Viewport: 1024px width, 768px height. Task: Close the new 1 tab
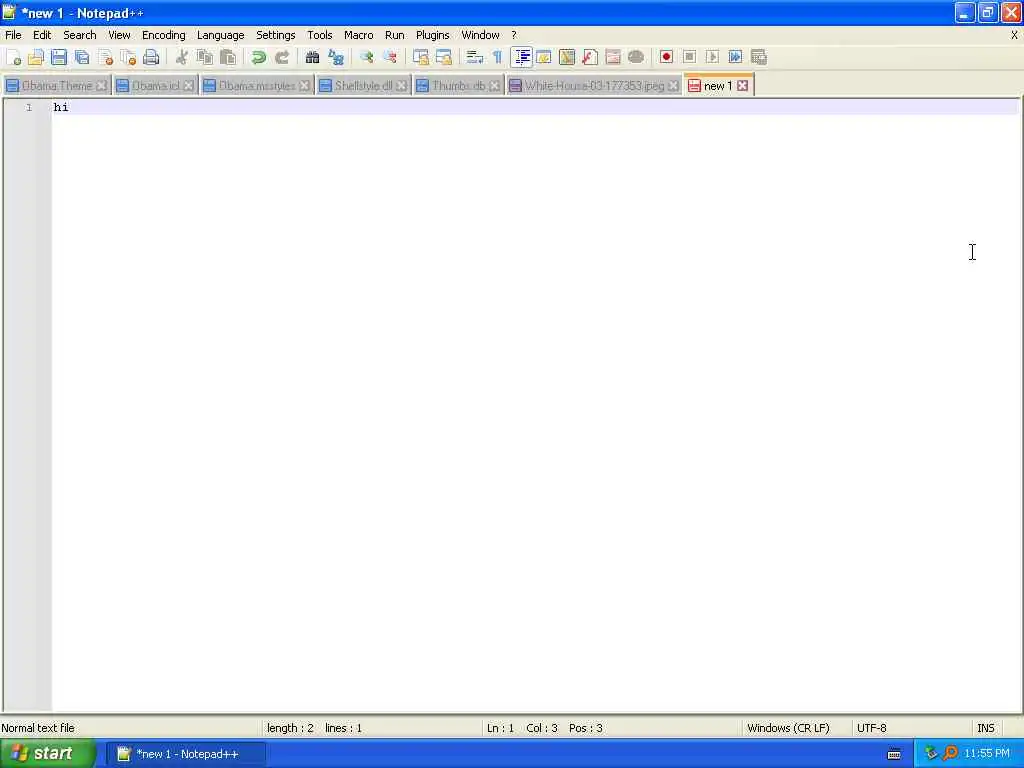pyautogui.click(x=743, y=86)
